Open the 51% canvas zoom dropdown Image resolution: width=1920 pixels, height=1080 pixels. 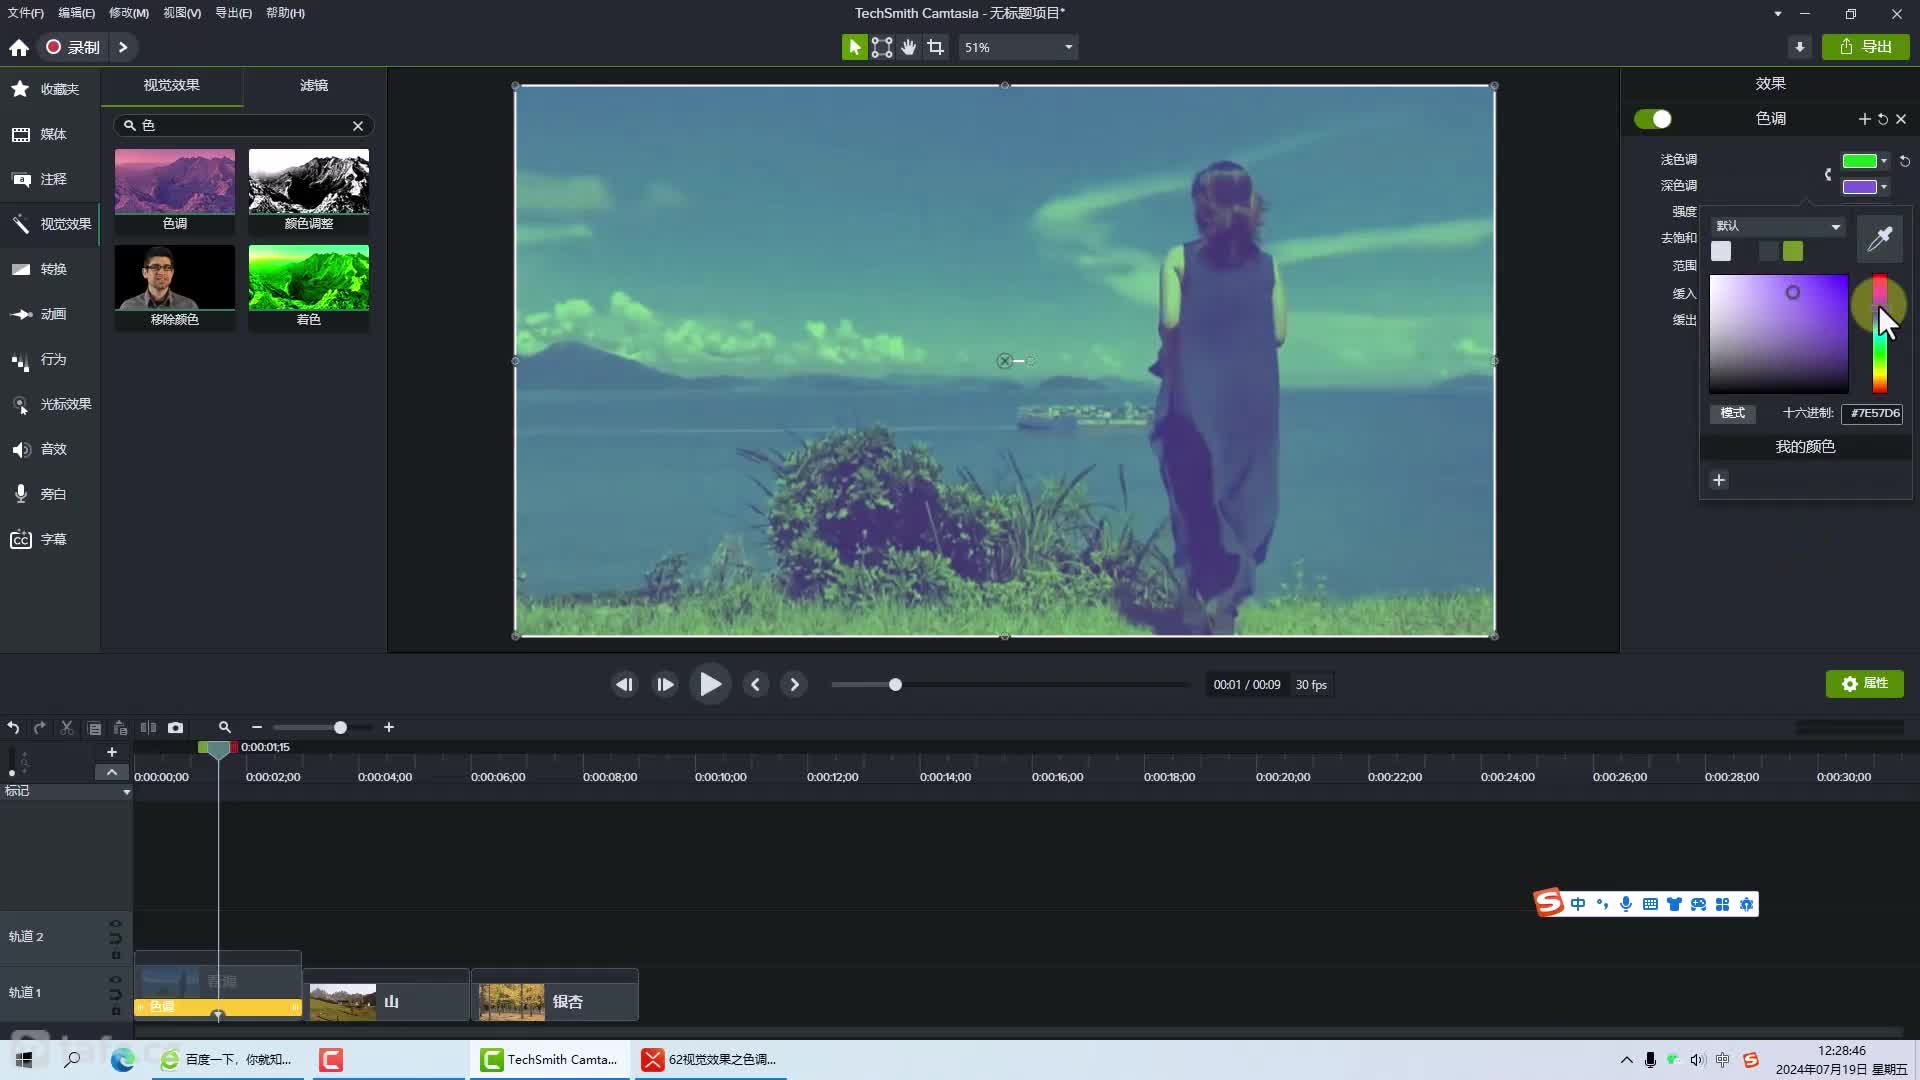pos(1018,47)
